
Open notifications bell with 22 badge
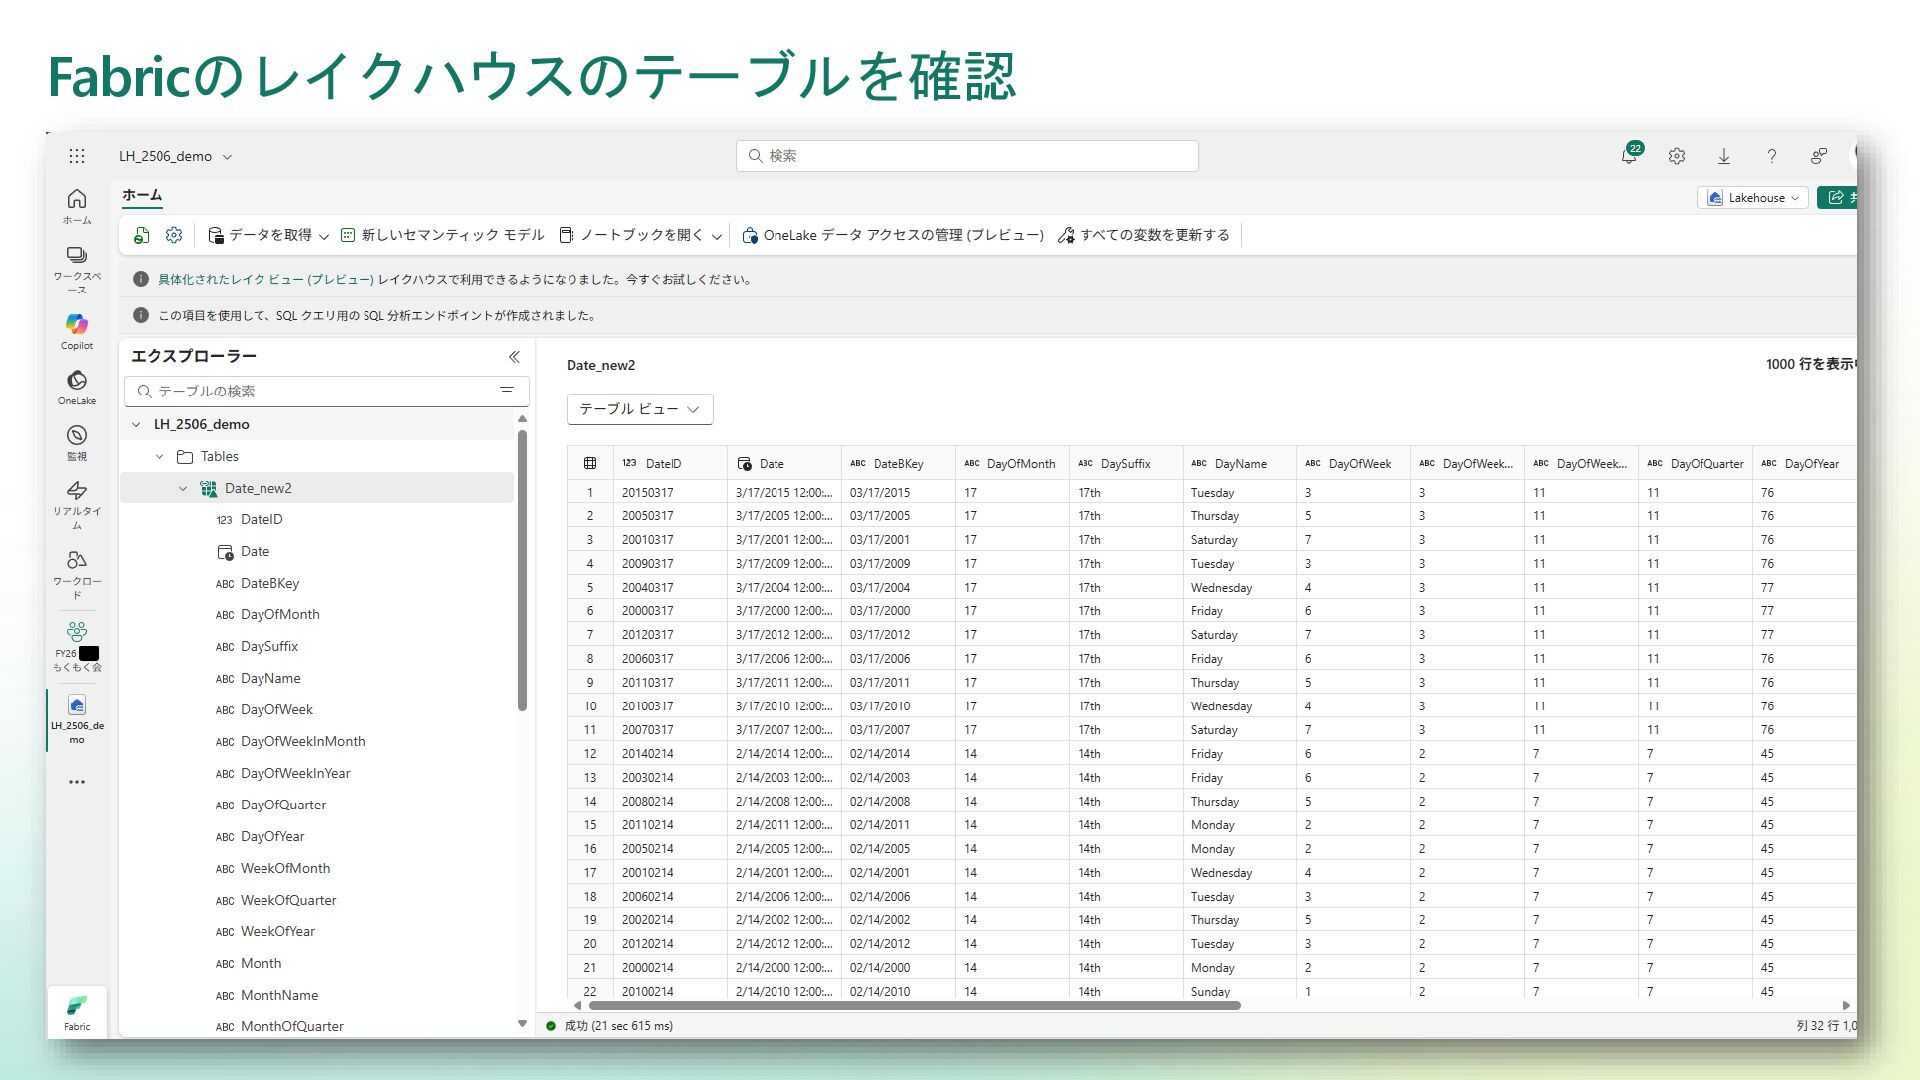point(1630,155)
